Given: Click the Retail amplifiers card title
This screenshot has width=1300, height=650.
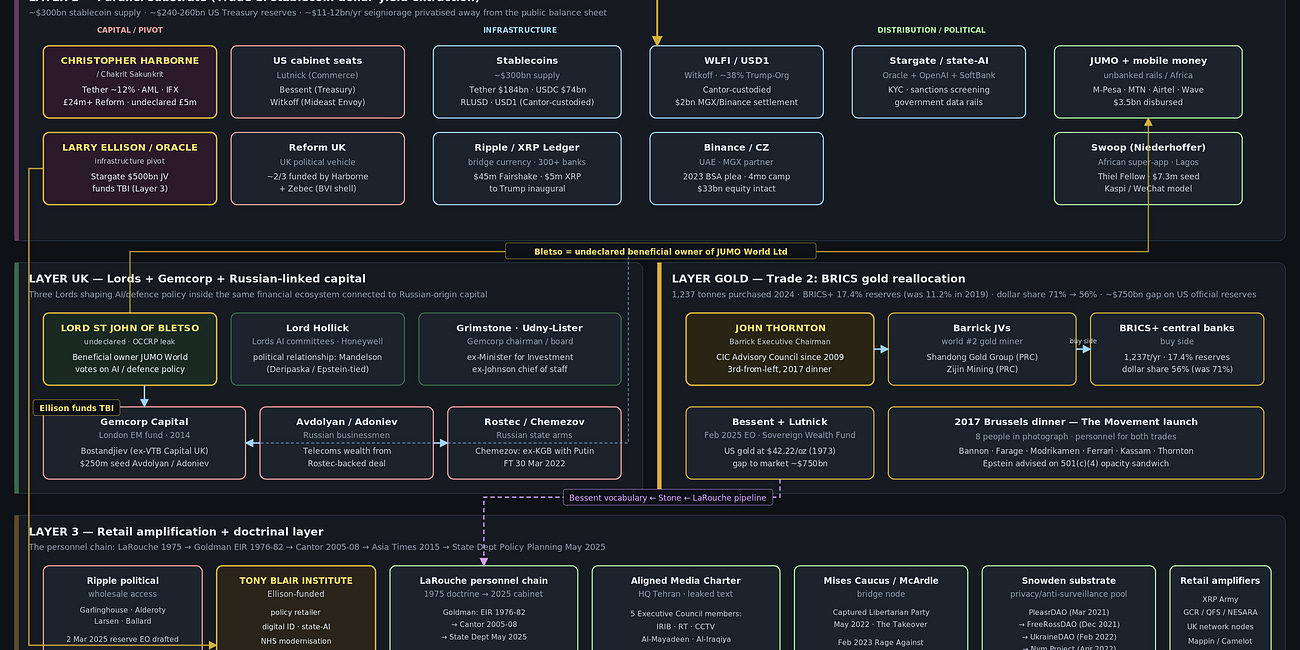Looking at the screenshot, I should [x=1221, y=580].
